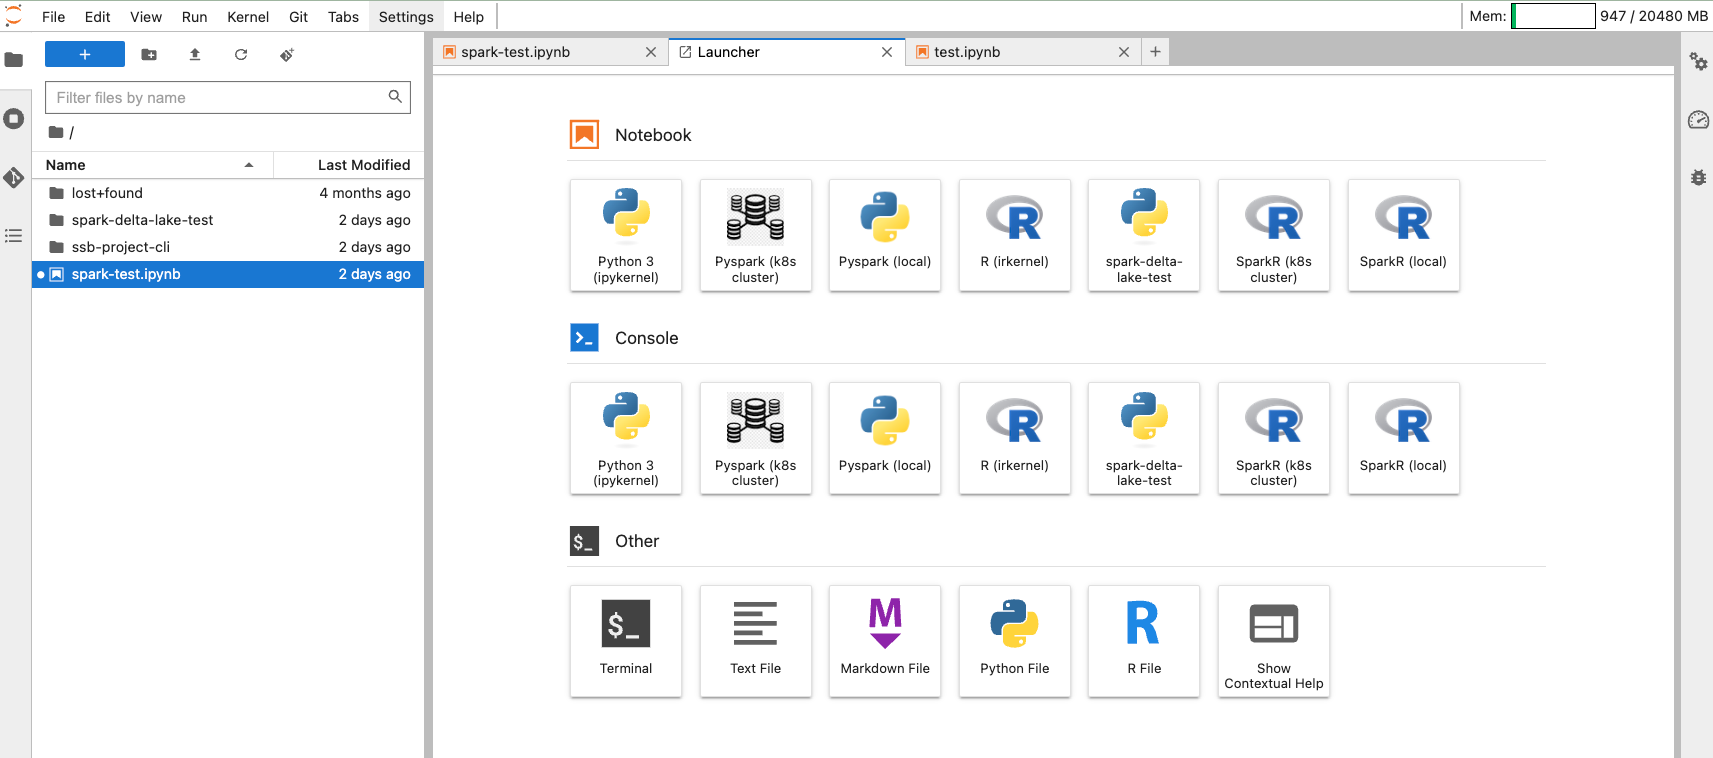
Task: Open the Git menu
Action: 298,17
